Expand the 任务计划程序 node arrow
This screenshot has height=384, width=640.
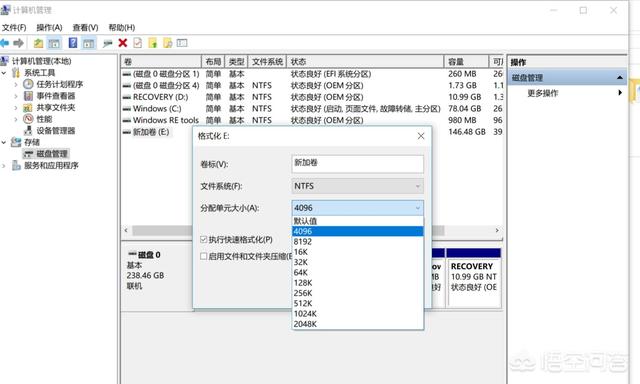(x=16, y=84)
